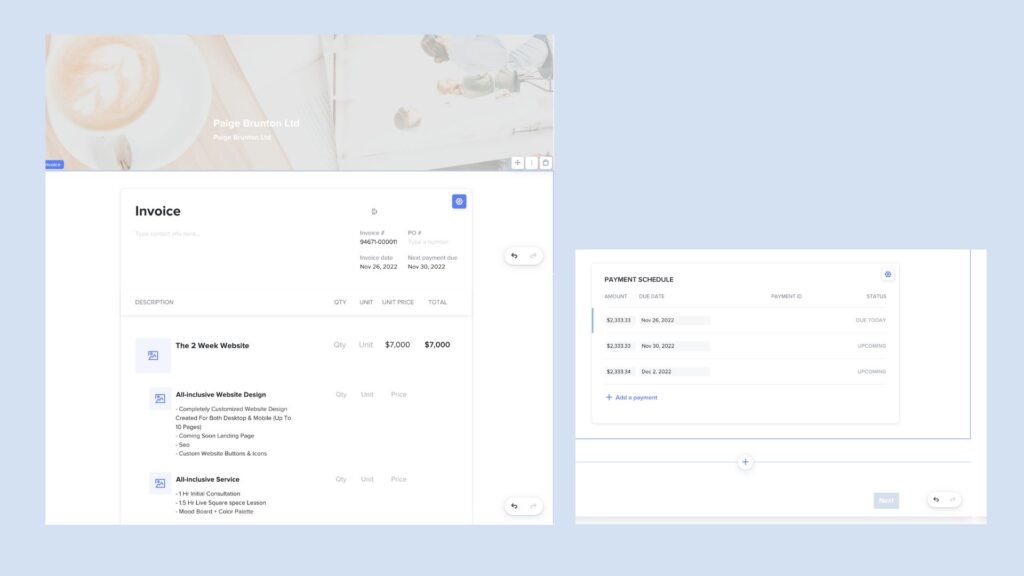Open the Invoice label tab at the header edge

(53, 164)
